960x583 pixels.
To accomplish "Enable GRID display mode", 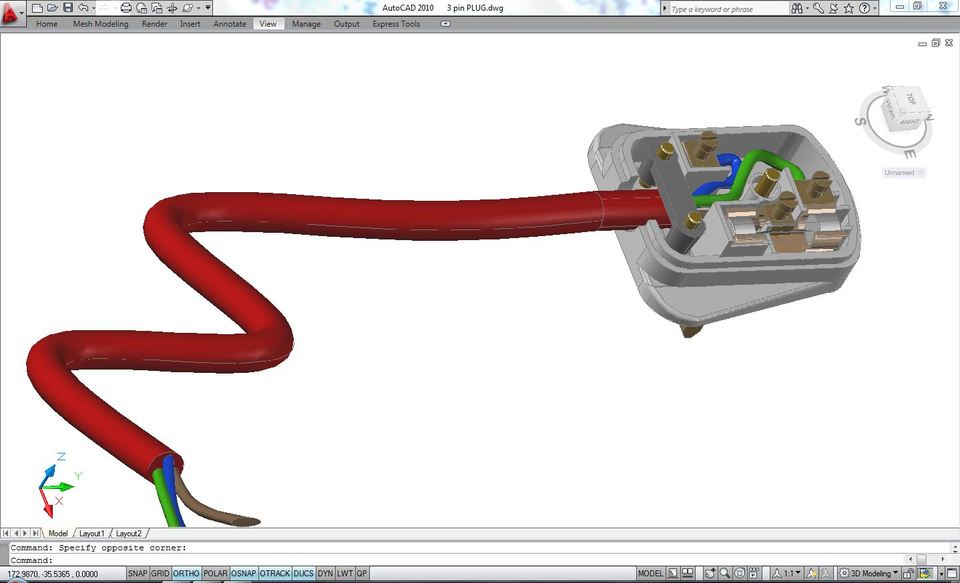I will click(x=161, y=573).
